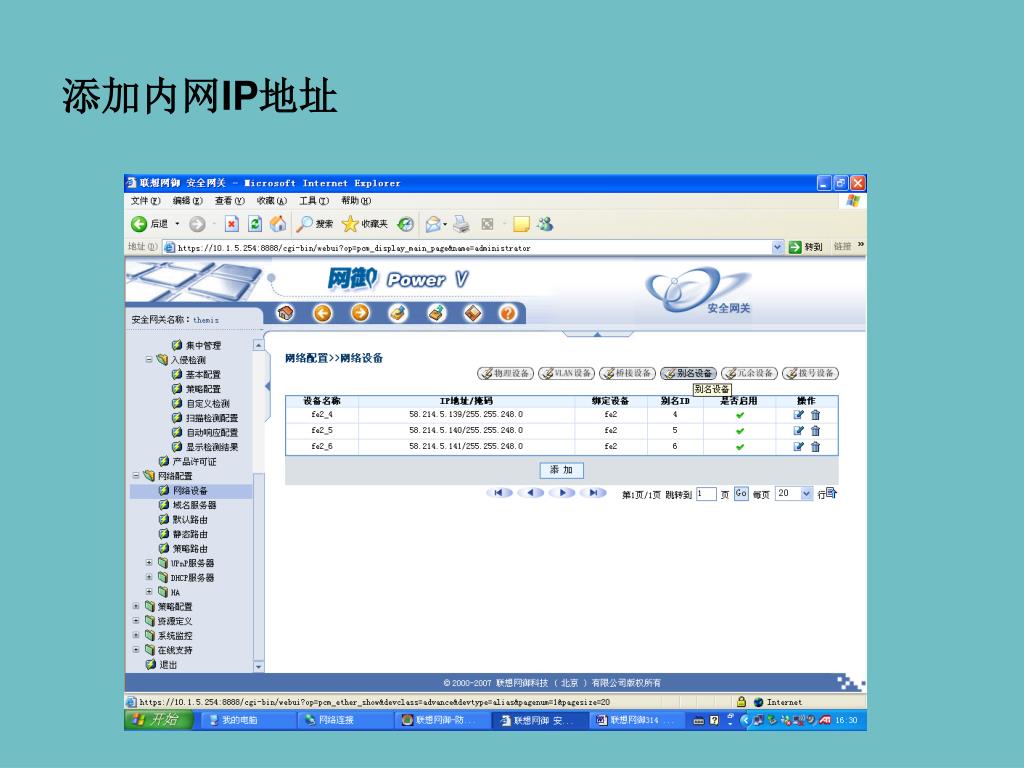The image size is (1024, 768).
Task: Open the 编辑 menu
Action: click(187, 200)
